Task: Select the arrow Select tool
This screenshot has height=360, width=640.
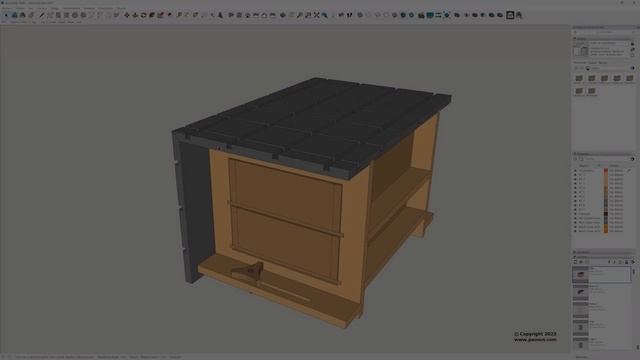Action: click(x=6, y=15)
